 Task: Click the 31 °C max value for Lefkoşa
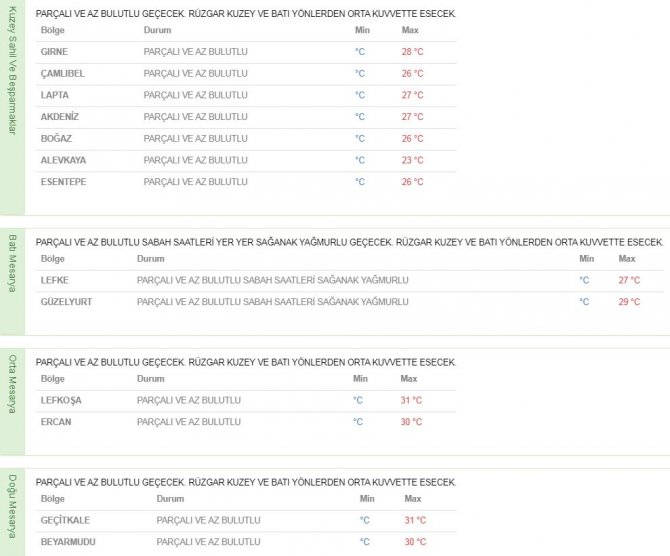click(411, 400)
